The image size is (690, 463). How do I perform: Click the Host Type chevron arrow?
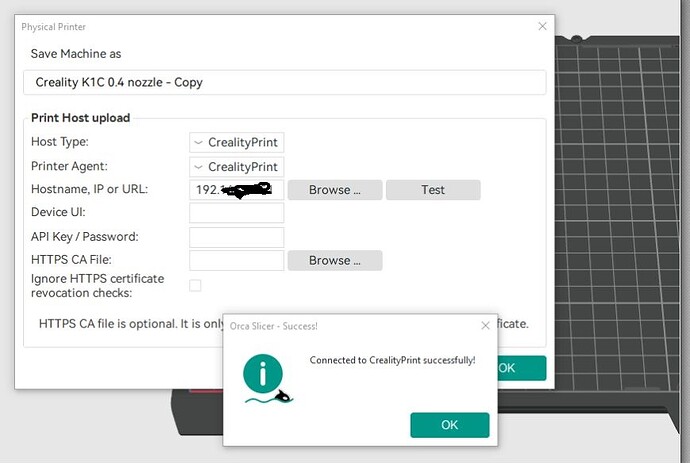click(x=198, y=143)
